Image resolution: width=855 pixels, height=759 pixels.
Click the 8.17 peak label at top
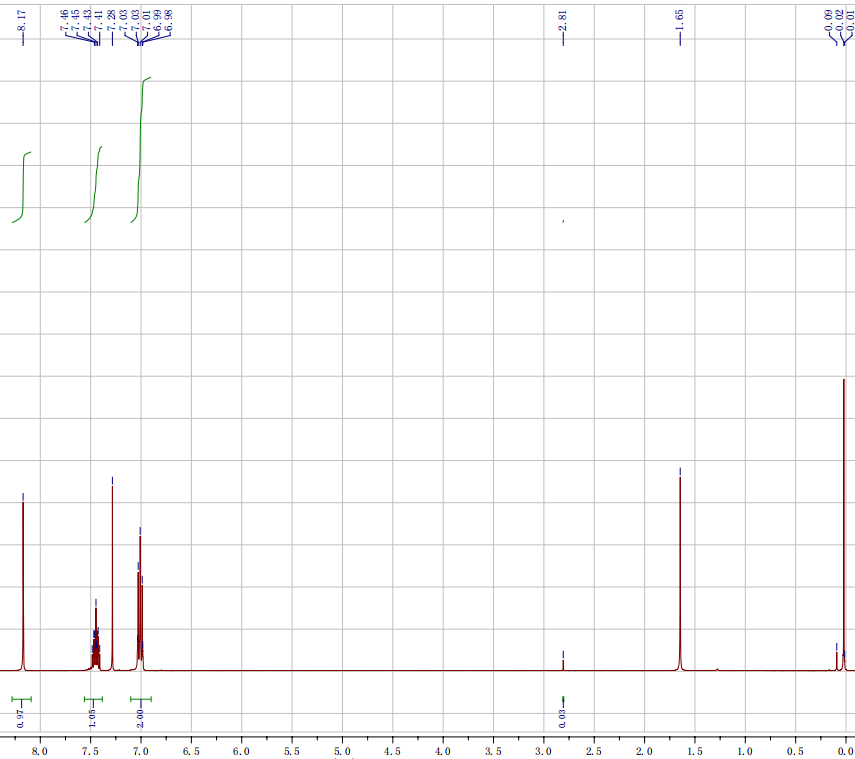pos(23,20)
